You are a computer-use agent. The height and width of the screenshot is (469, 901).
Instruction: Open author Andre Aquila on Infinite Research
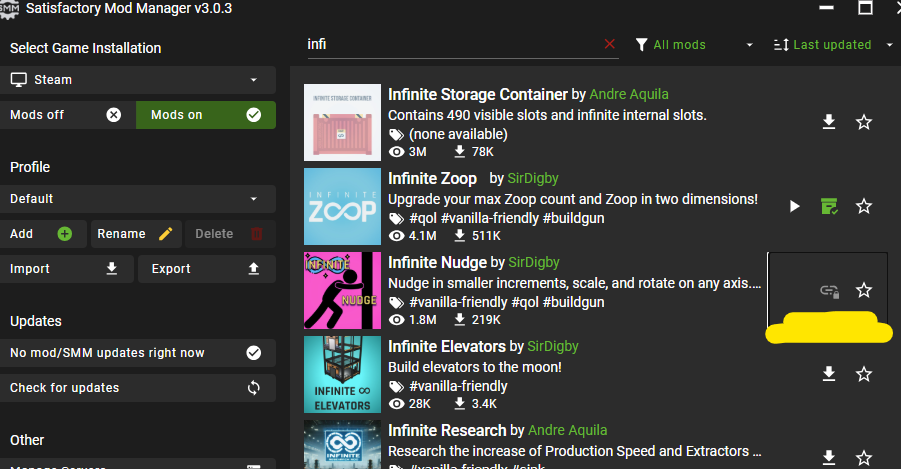click(567, 430)
